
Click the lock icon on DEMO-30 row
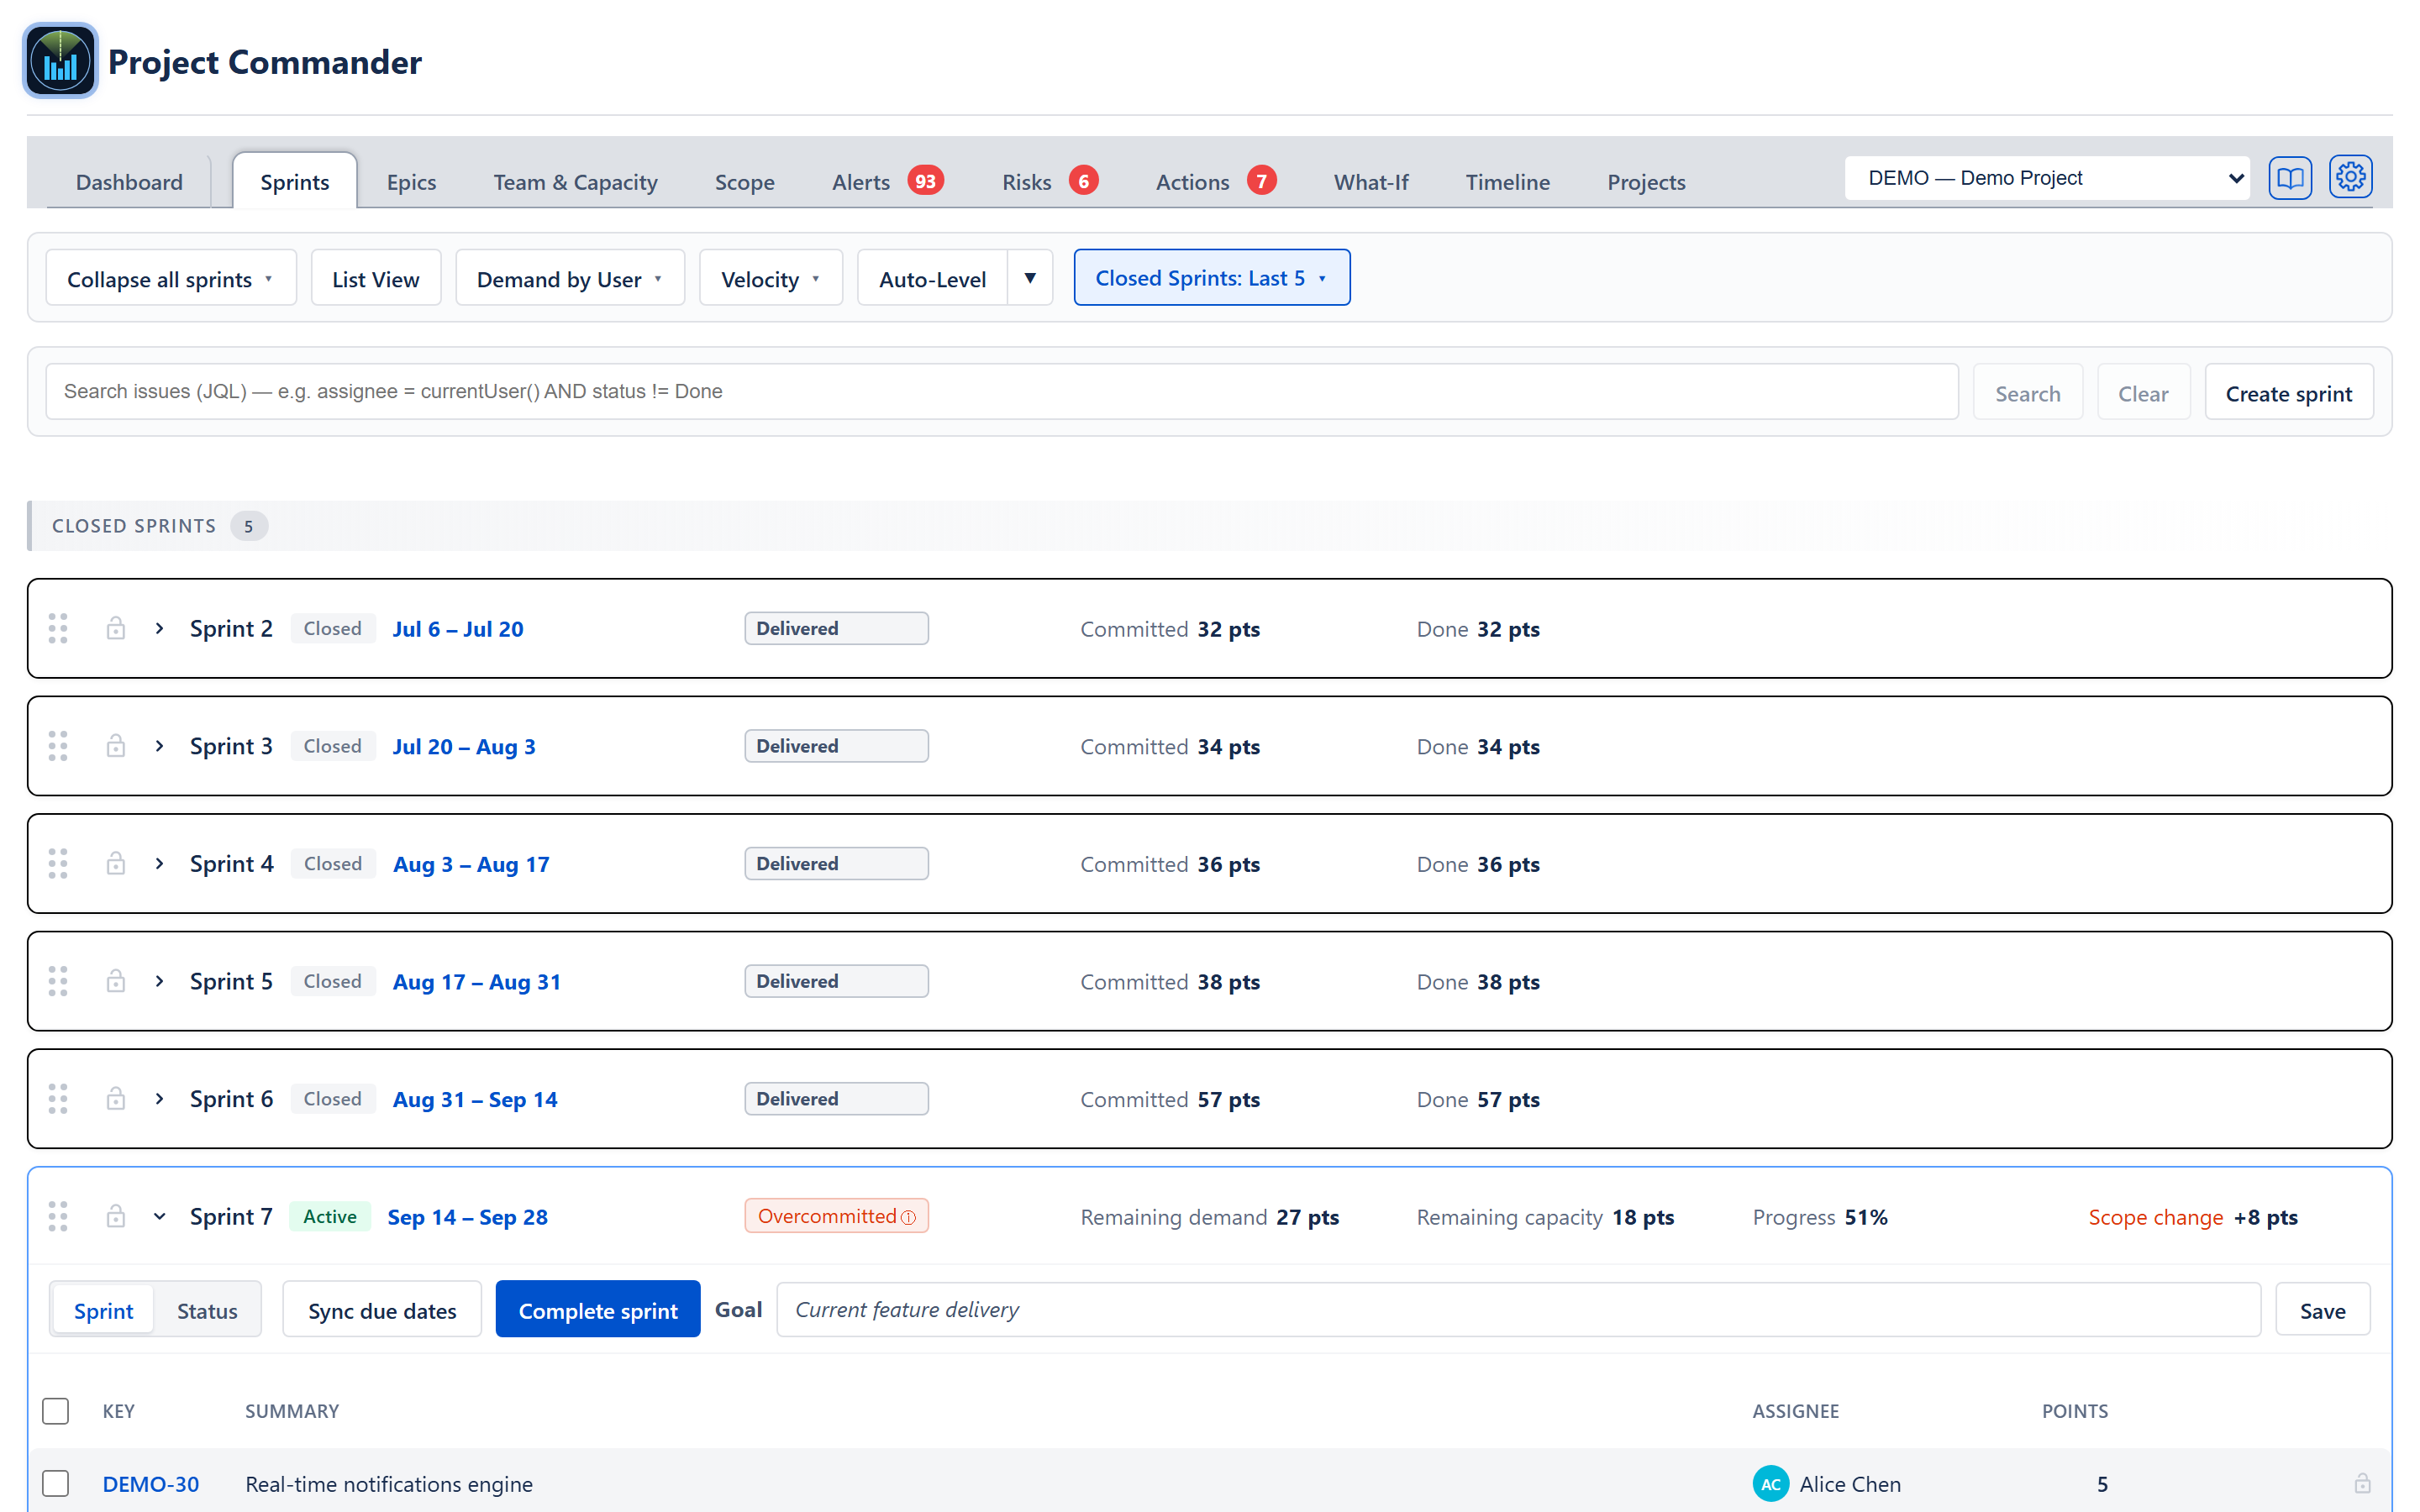pos(2362,1483)
